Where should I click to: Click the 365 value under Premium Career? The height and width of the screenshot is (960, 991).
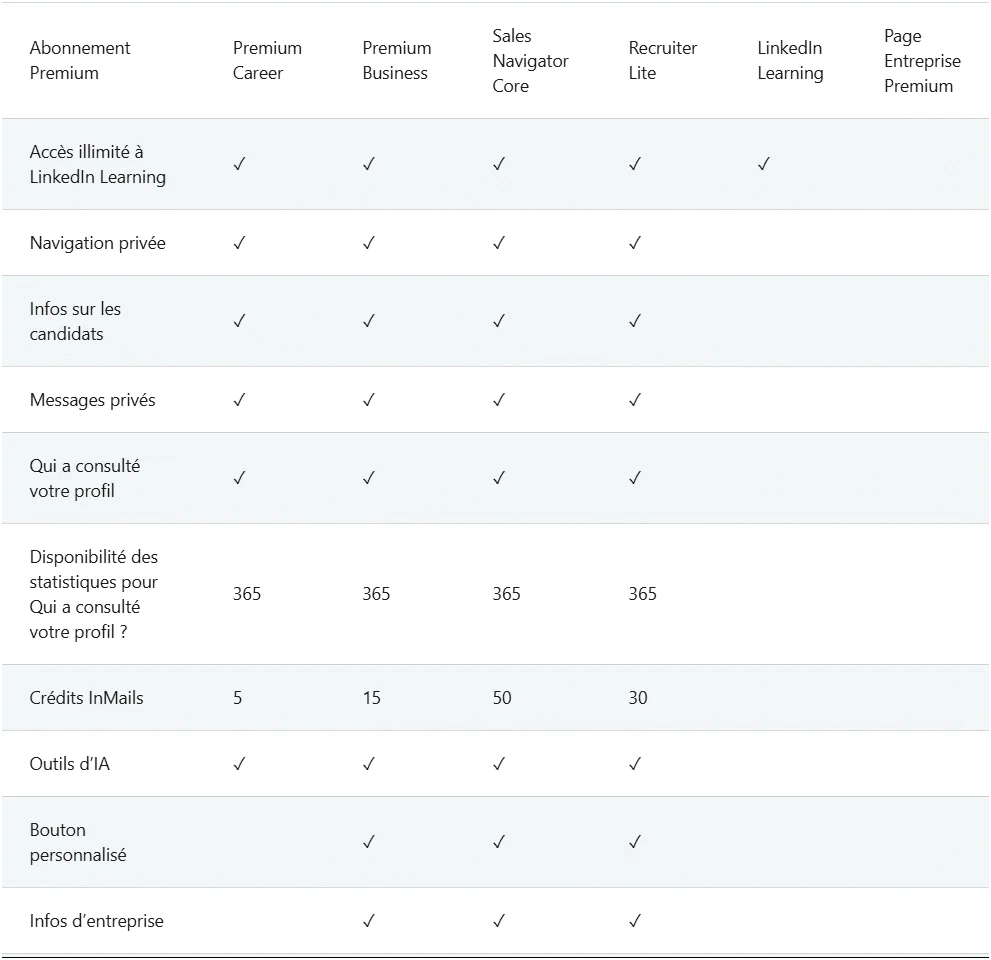click(x=246, y=594)
